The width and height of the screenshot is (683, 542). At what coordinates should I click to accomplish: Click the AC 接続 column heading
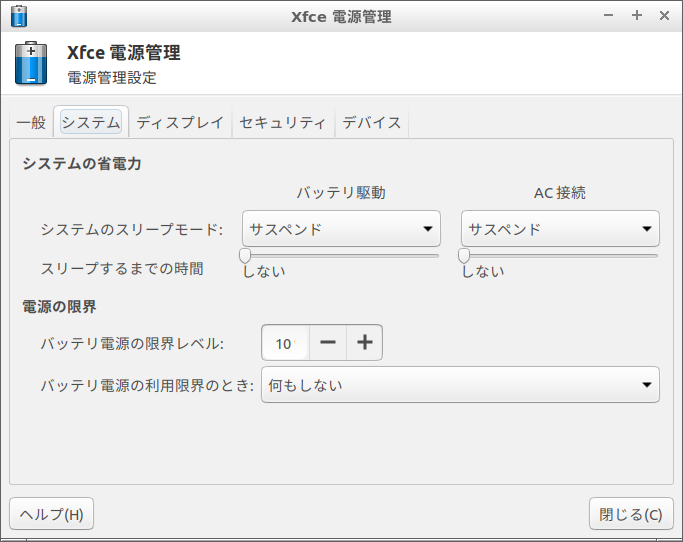coord(560,193)
